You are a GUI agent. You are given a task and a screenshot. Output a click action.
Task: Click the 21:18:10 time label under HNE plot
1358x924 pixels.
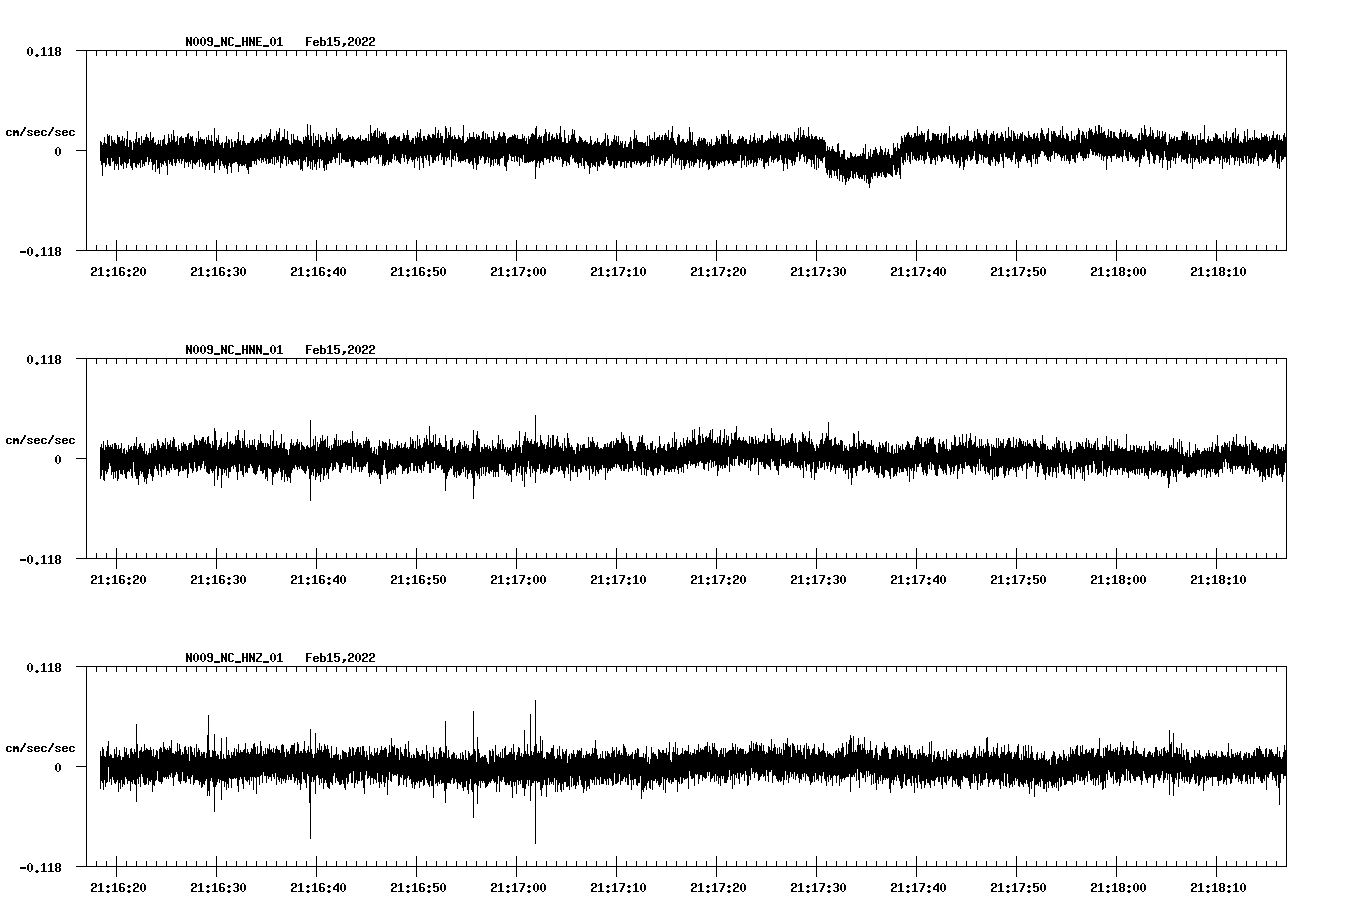1218,272
